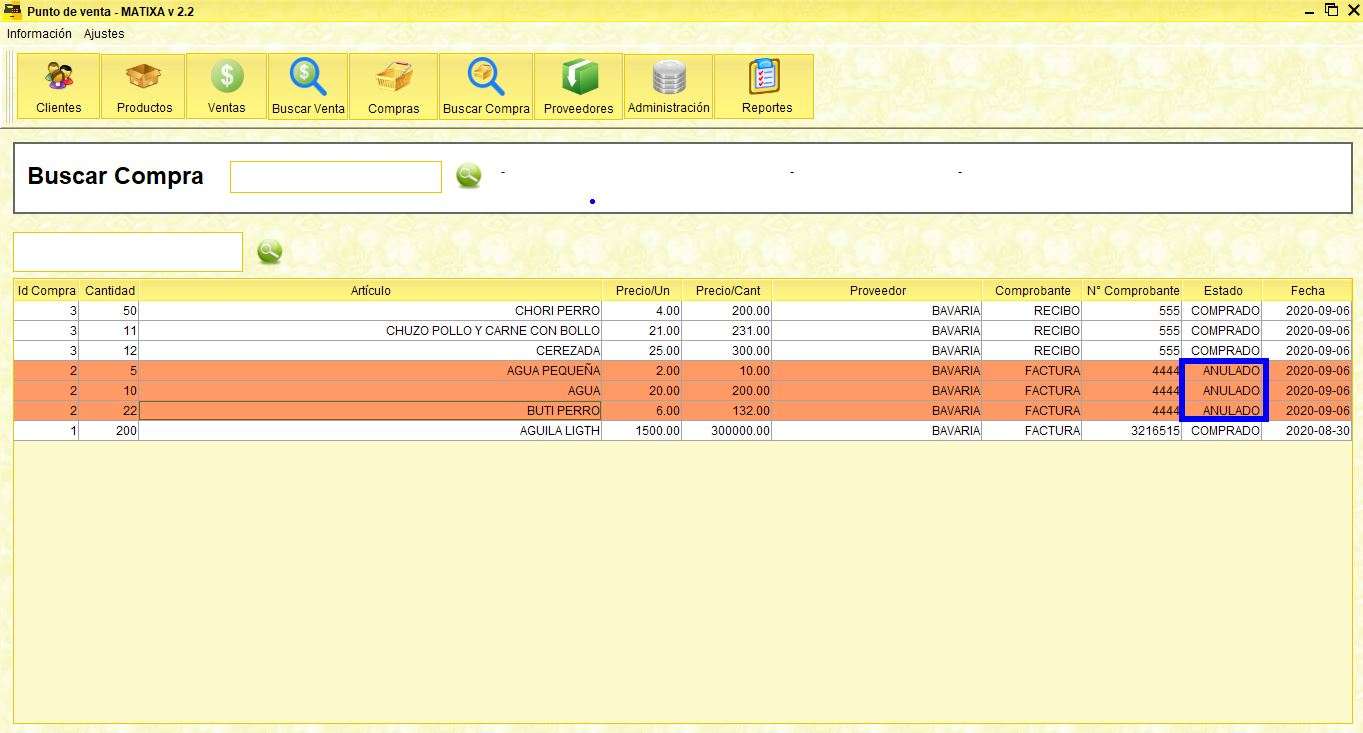Open the Reportes module
1363x733 pixels.
(x=764, y=85)
